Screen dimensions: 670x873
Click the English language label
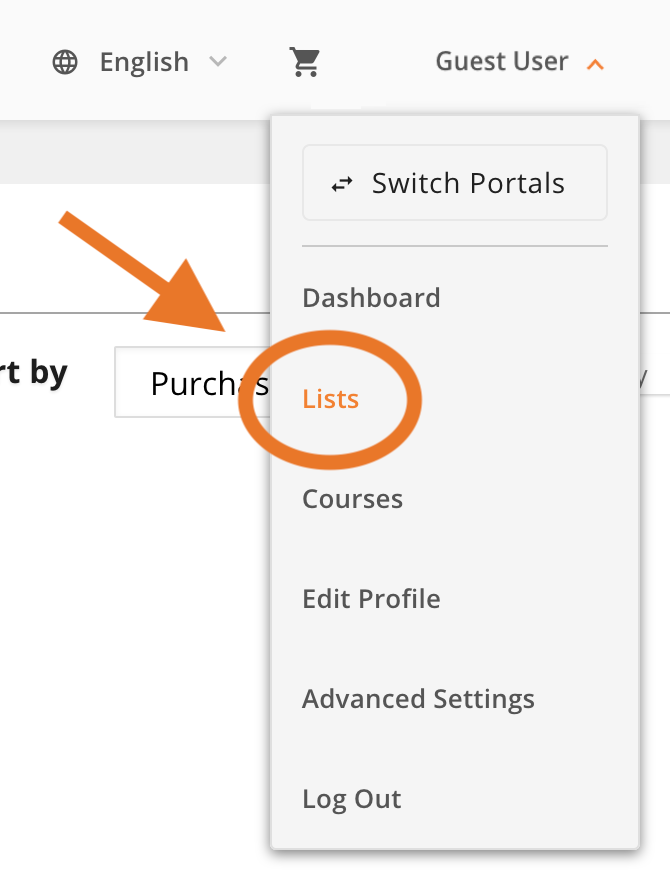(144, 62)
